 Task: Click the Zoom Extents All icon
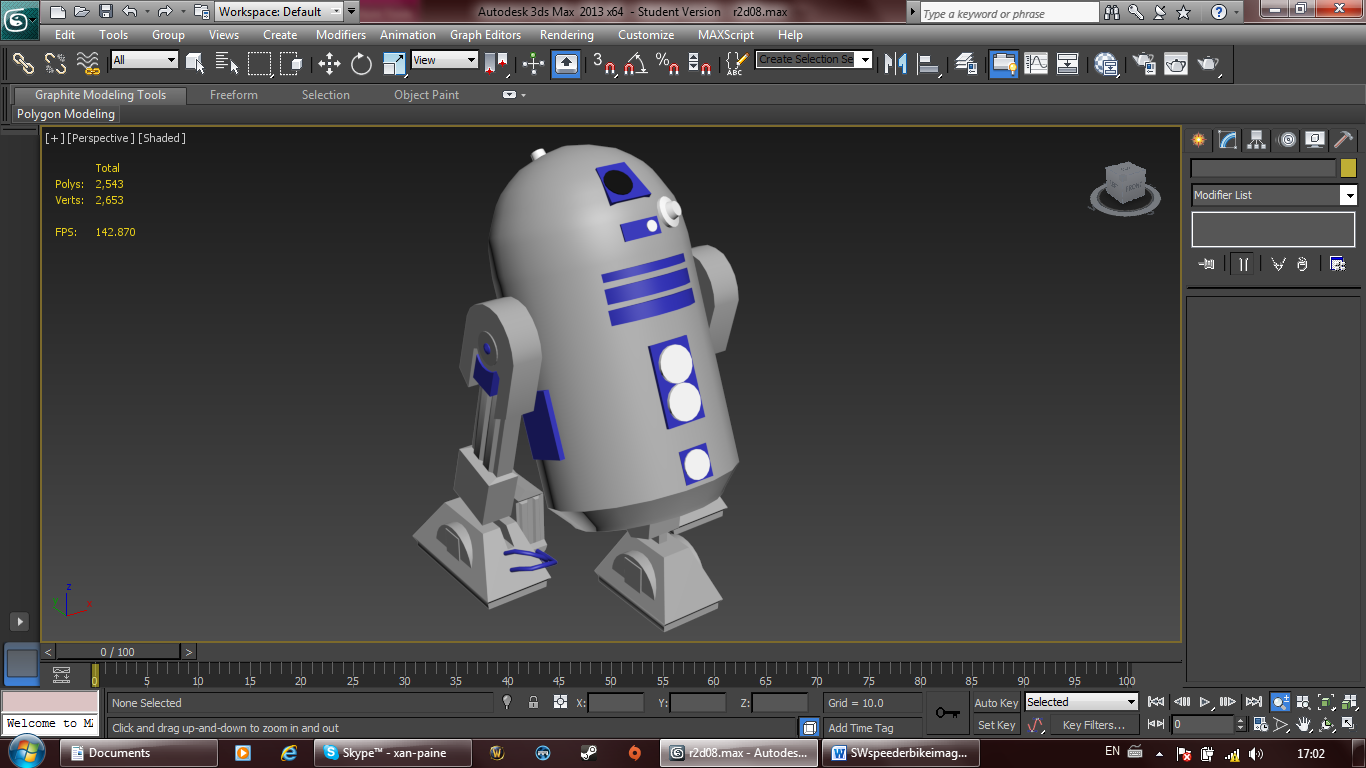click(1350, 703)
